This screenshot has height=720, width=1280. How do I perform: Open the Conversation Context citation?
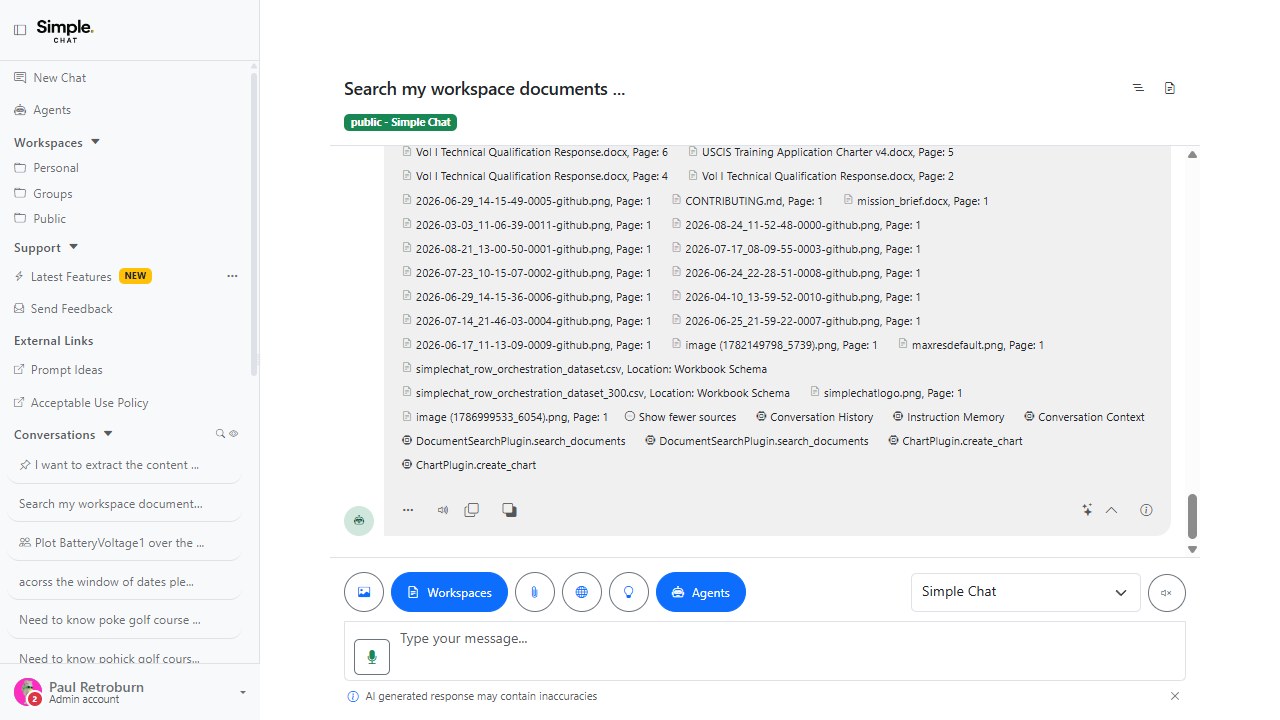[1084, 417]
